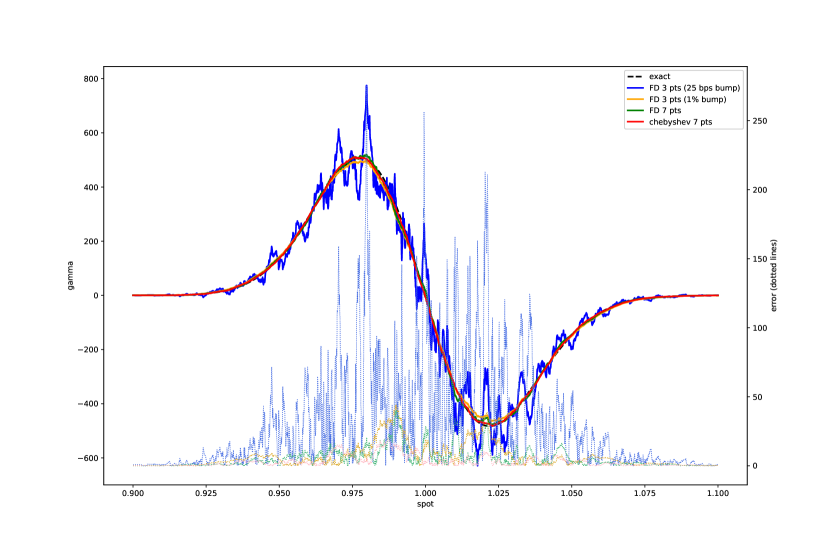Click the 1.025 tick on spot axis
Viewport: 830px width, 554px height.
click(498, 493)
